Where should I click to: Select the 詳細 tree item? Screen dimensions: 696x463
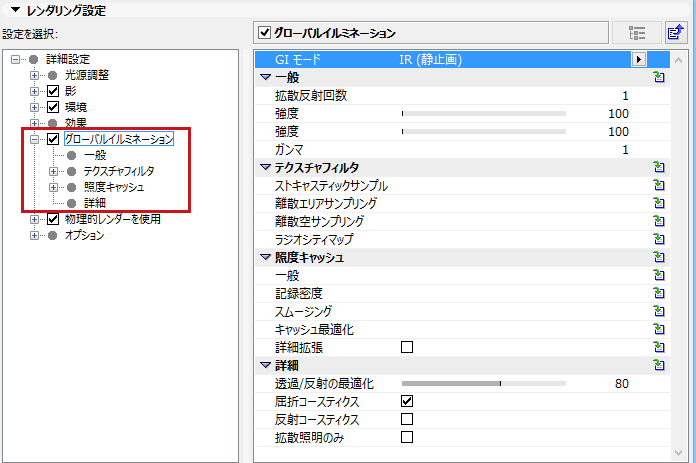(95, 203)
